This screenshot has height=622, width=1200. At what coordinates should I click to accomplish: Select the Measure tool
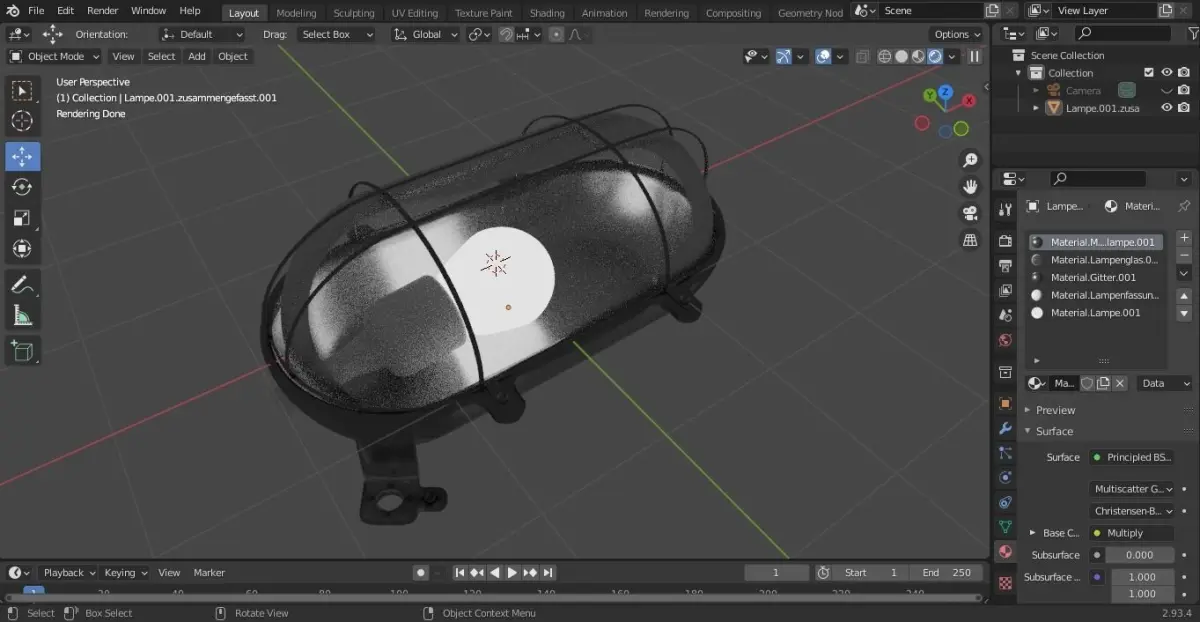click(x=22, y=315)
